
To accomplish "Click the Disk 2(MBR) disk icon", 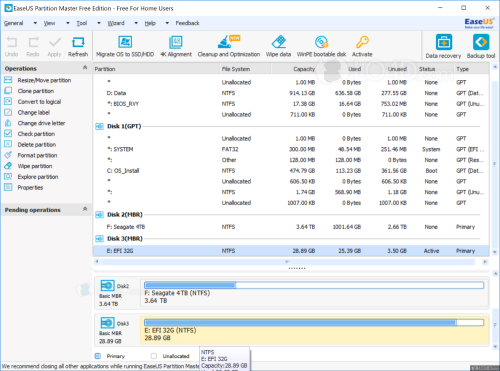I will click(99, 215).
